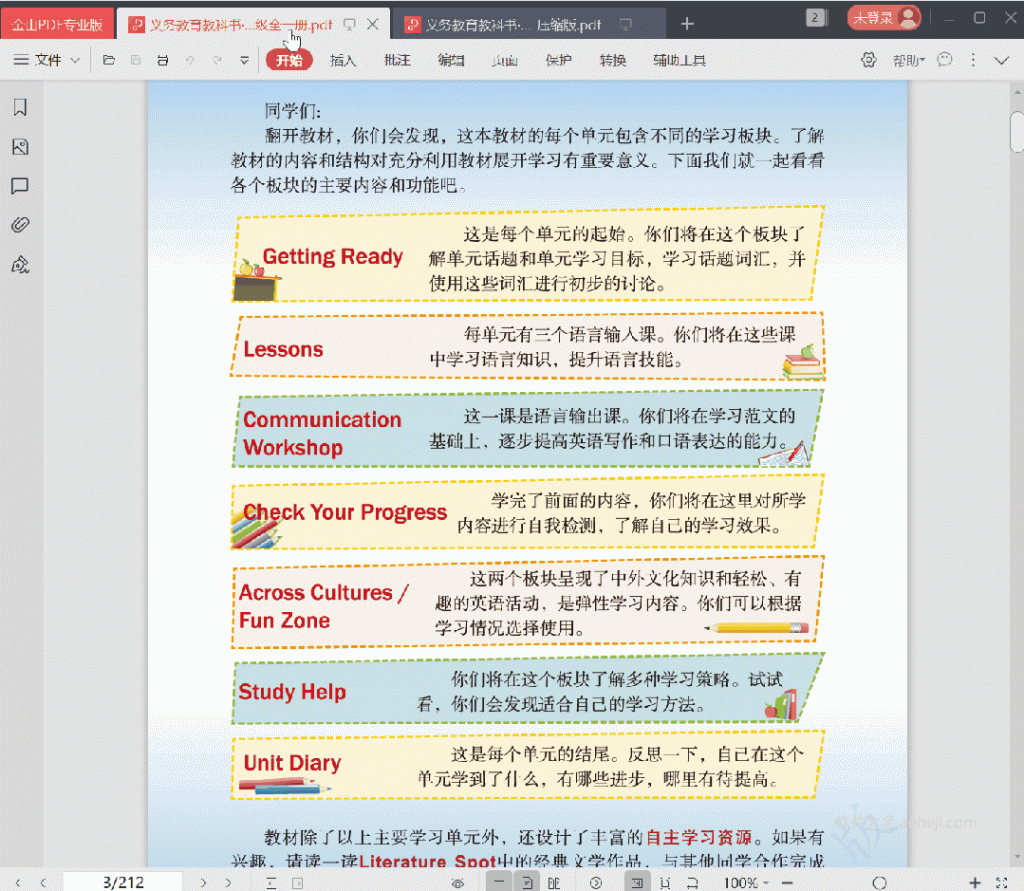Screen dimensions: 1024x891
Task: Open the Settings gear icon near Help
Action: point(869,60)
